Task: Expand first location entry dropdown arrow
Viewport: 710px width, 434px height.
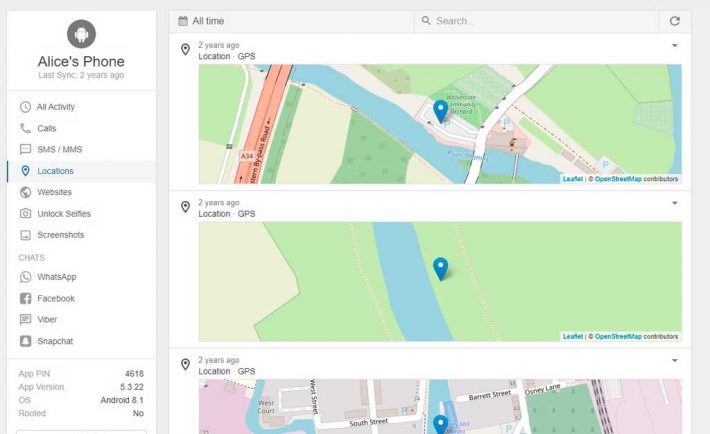Action: point(674,46)
